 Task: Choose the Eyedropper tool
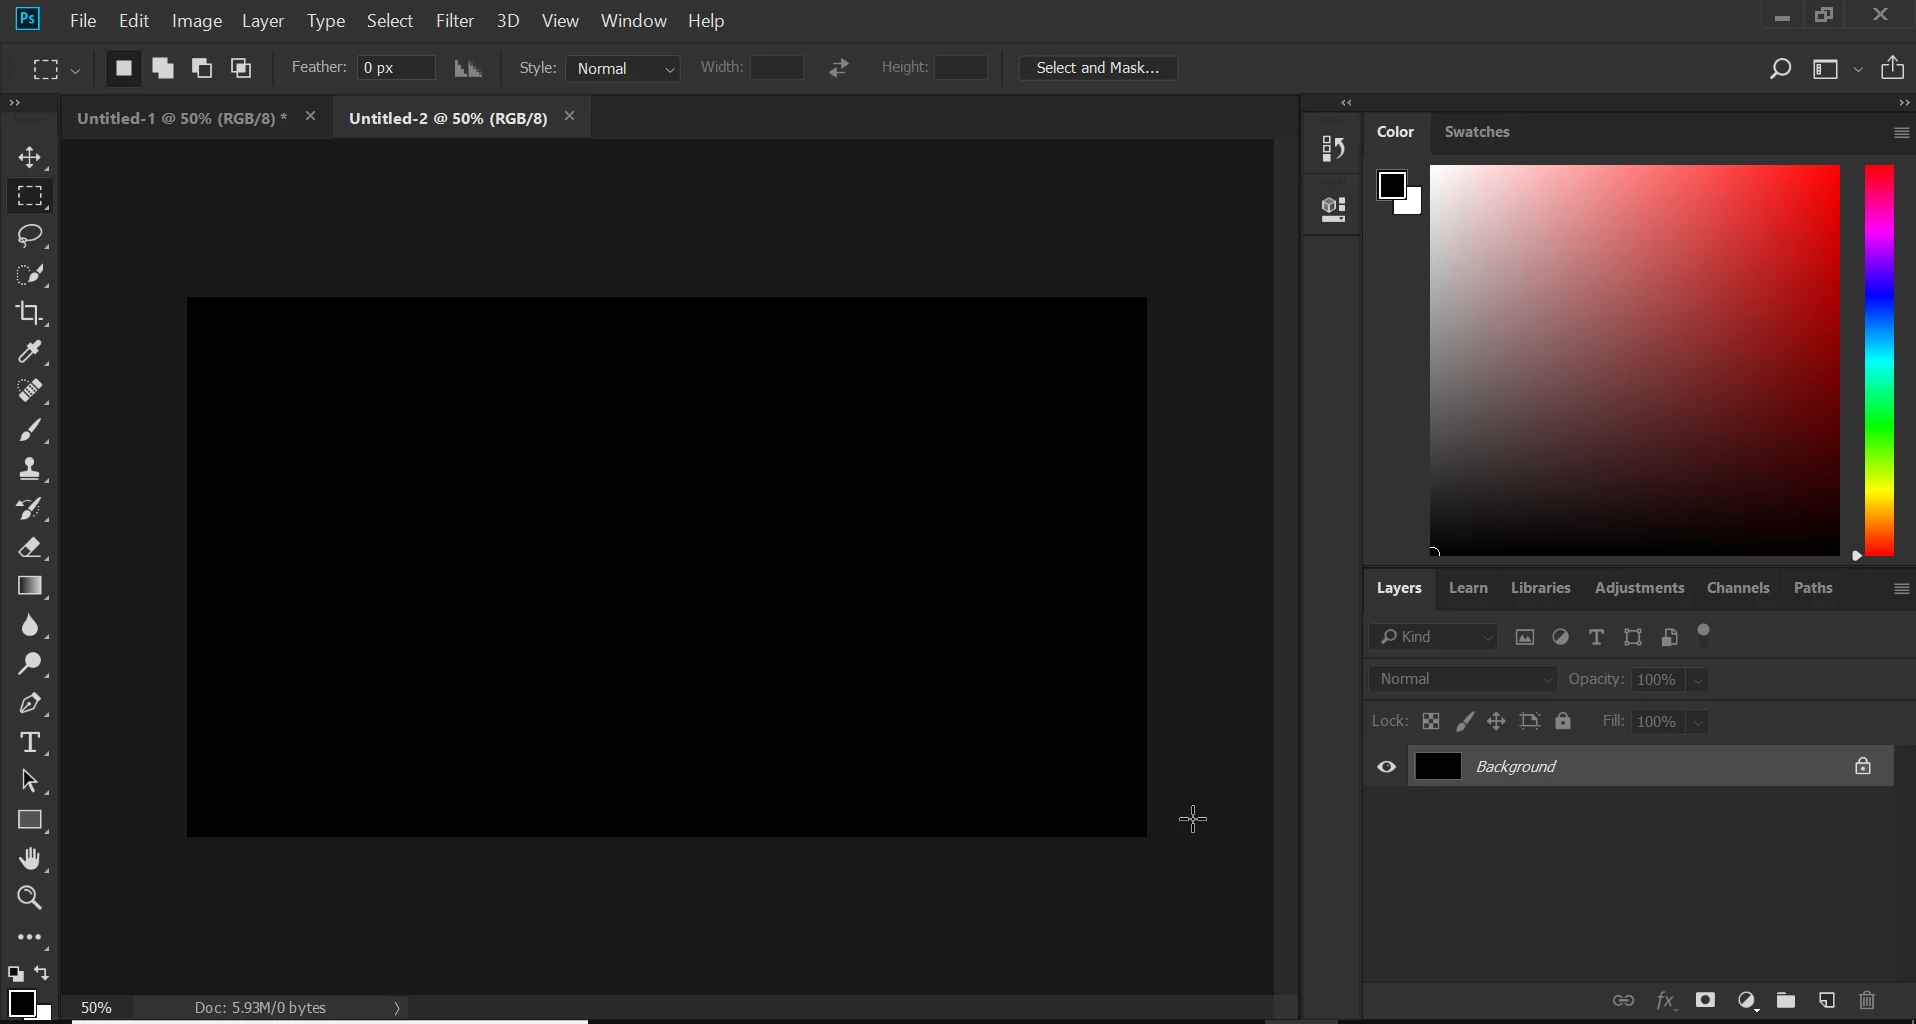pyautogui.click(x=30, y=353)
